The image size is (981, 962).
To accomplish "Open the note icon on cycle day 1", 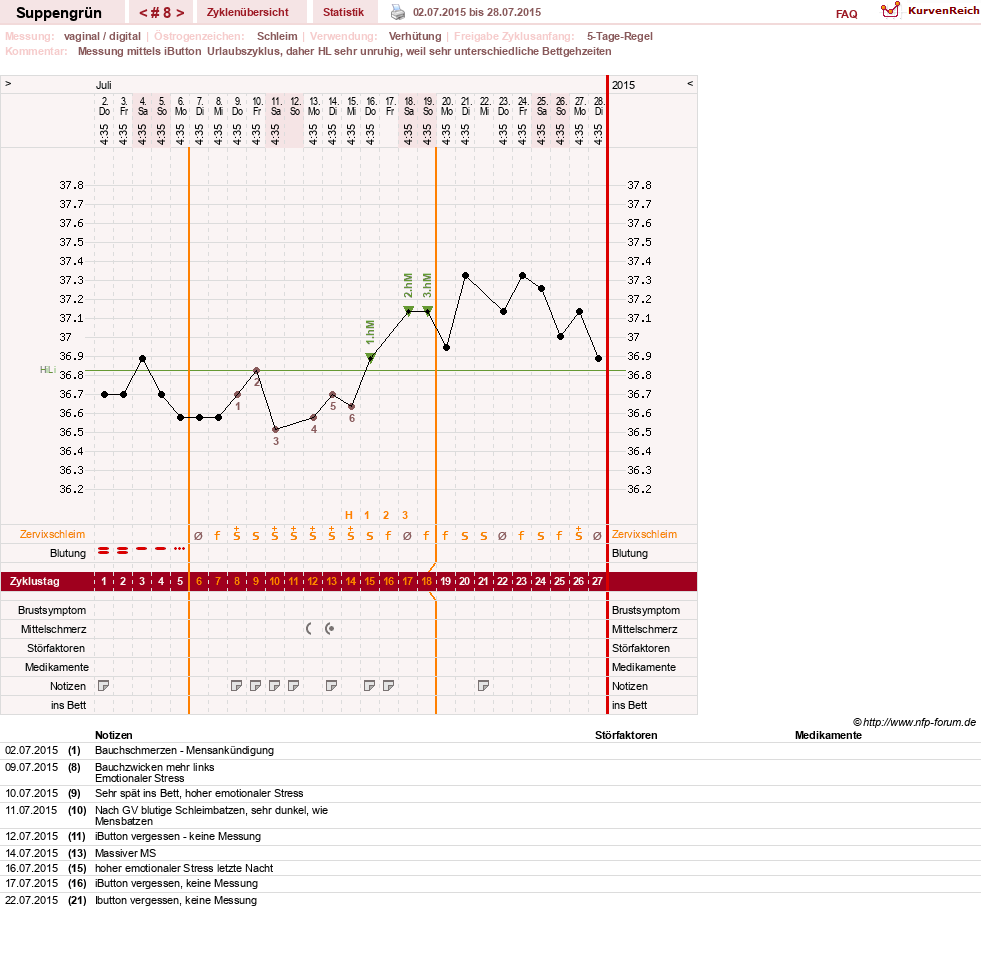I will (104, 686).
